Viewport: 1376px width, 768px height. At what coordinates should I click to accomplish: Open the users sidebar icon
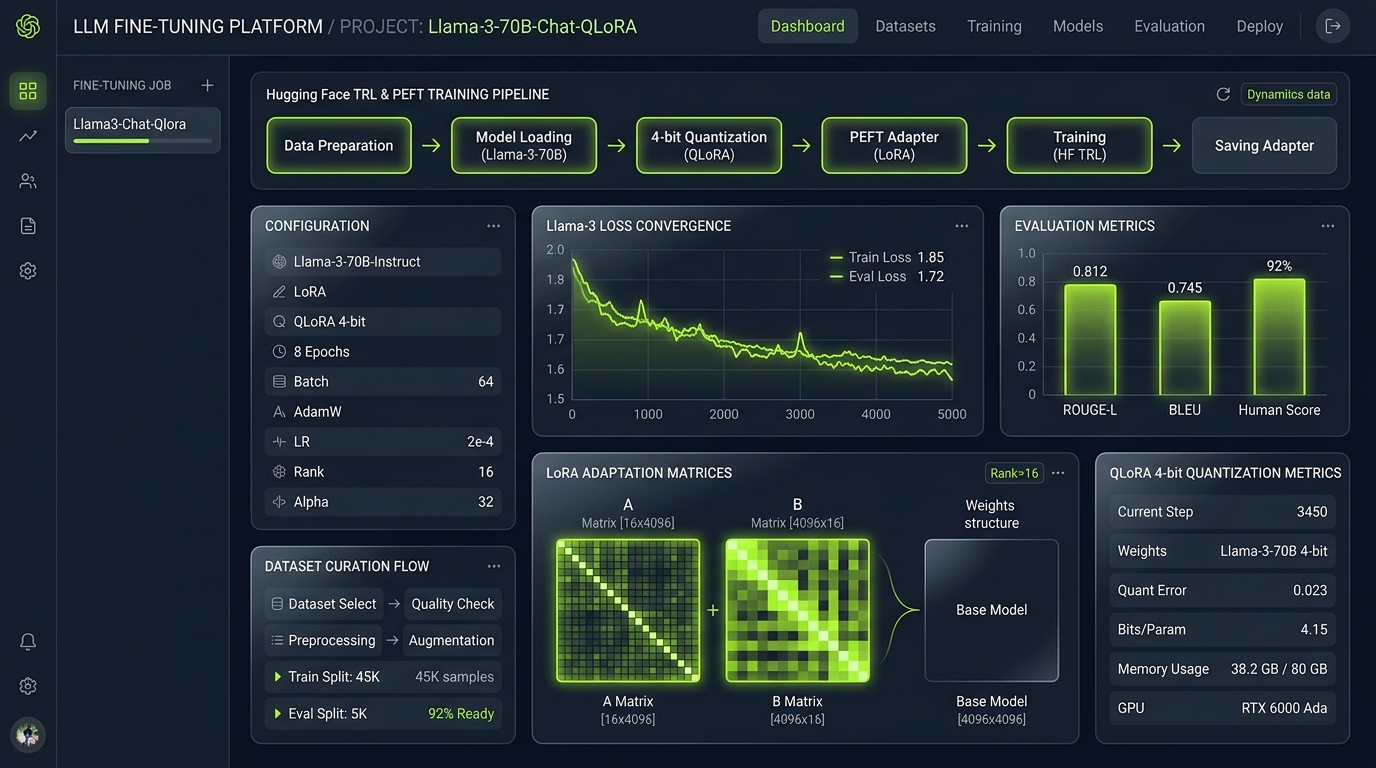click(28, 181)
